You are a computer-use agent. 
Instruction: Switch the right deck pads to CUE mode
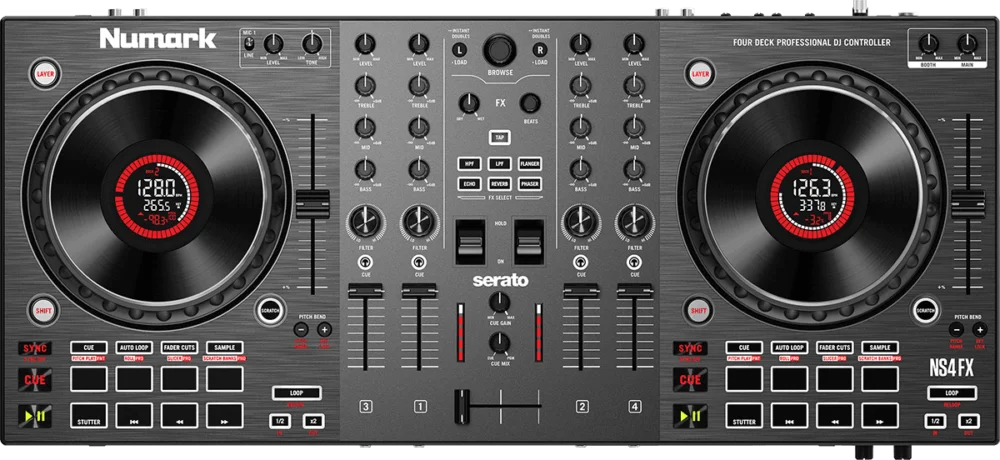744,348
